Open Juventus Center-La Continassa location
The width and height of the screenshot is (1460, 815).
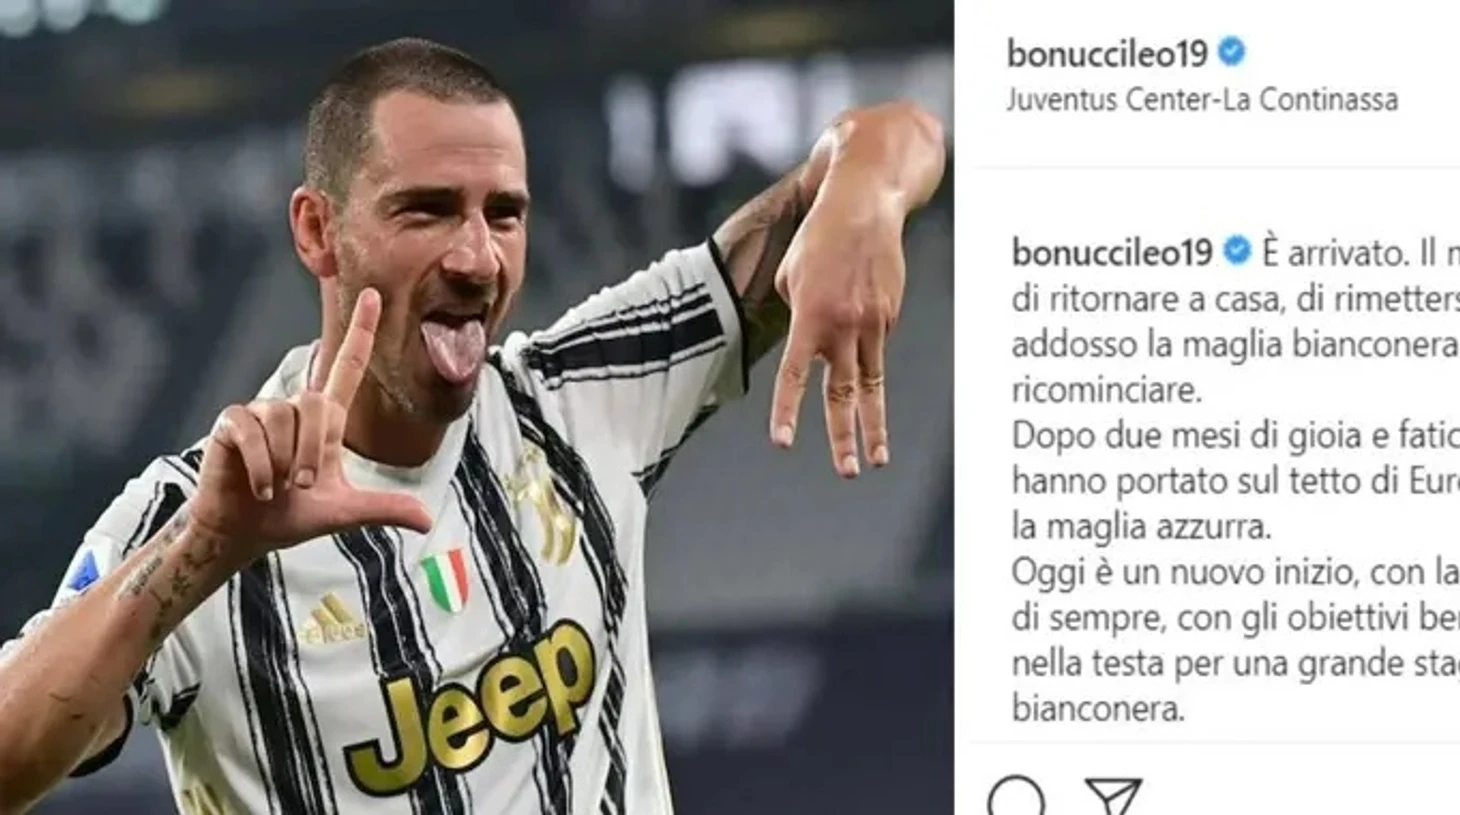pos(1202,99)
